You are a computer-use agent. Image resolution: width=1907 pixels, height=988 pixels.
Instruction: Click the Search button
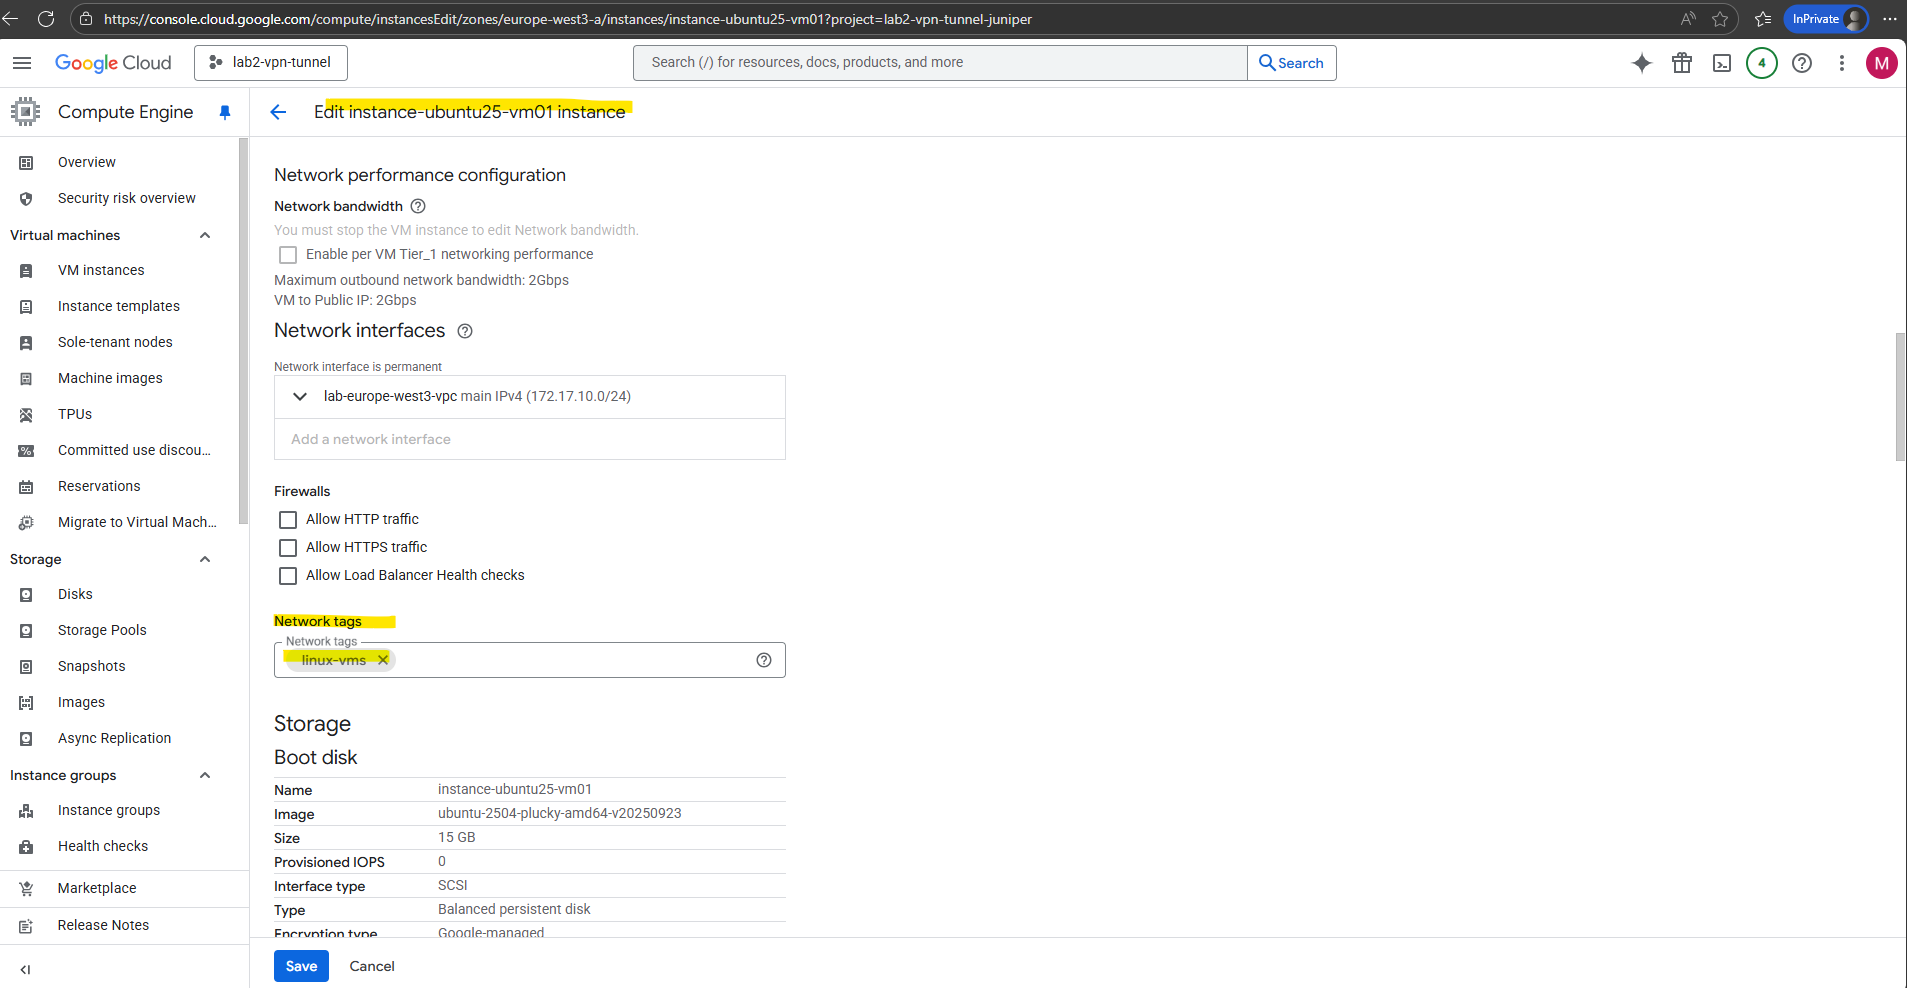(1291, 63)
